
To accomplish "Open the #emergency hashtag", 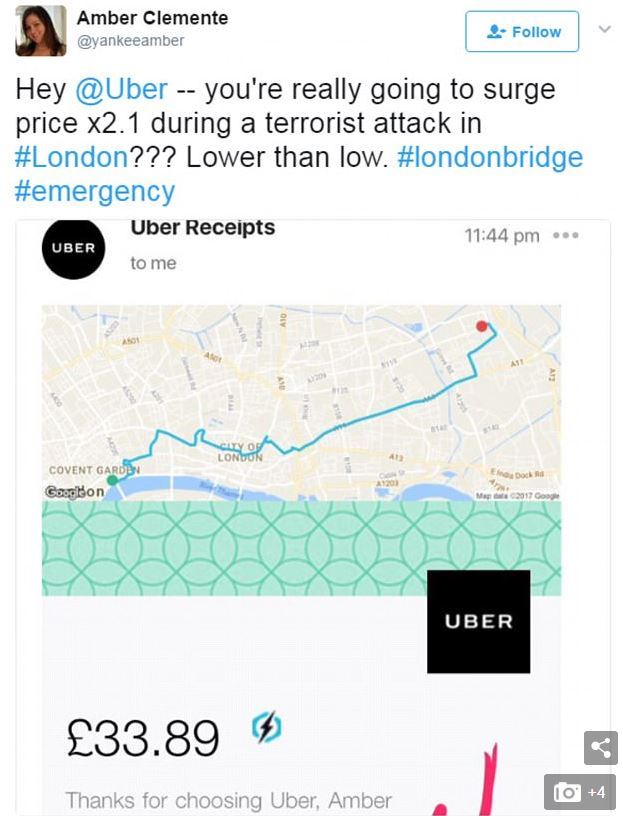I will pos(95,192).
